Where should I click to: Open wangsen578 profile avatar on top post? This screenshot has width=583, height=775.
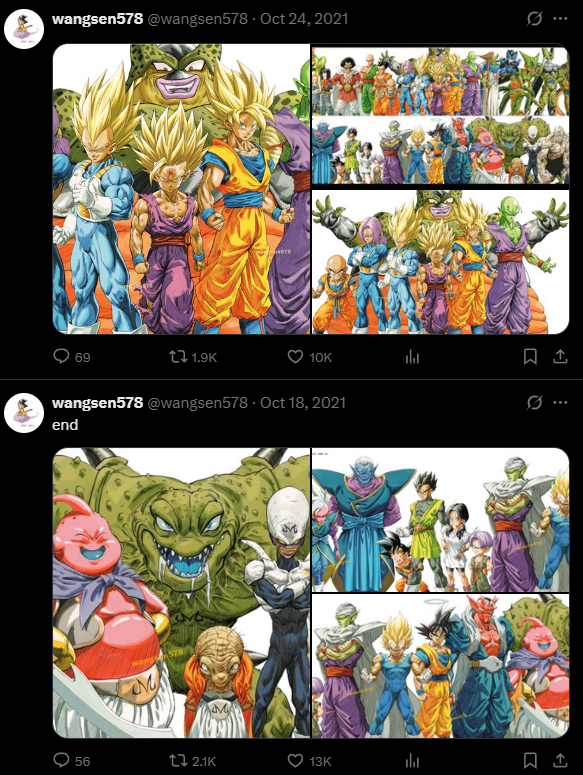(x=24, y=29)
